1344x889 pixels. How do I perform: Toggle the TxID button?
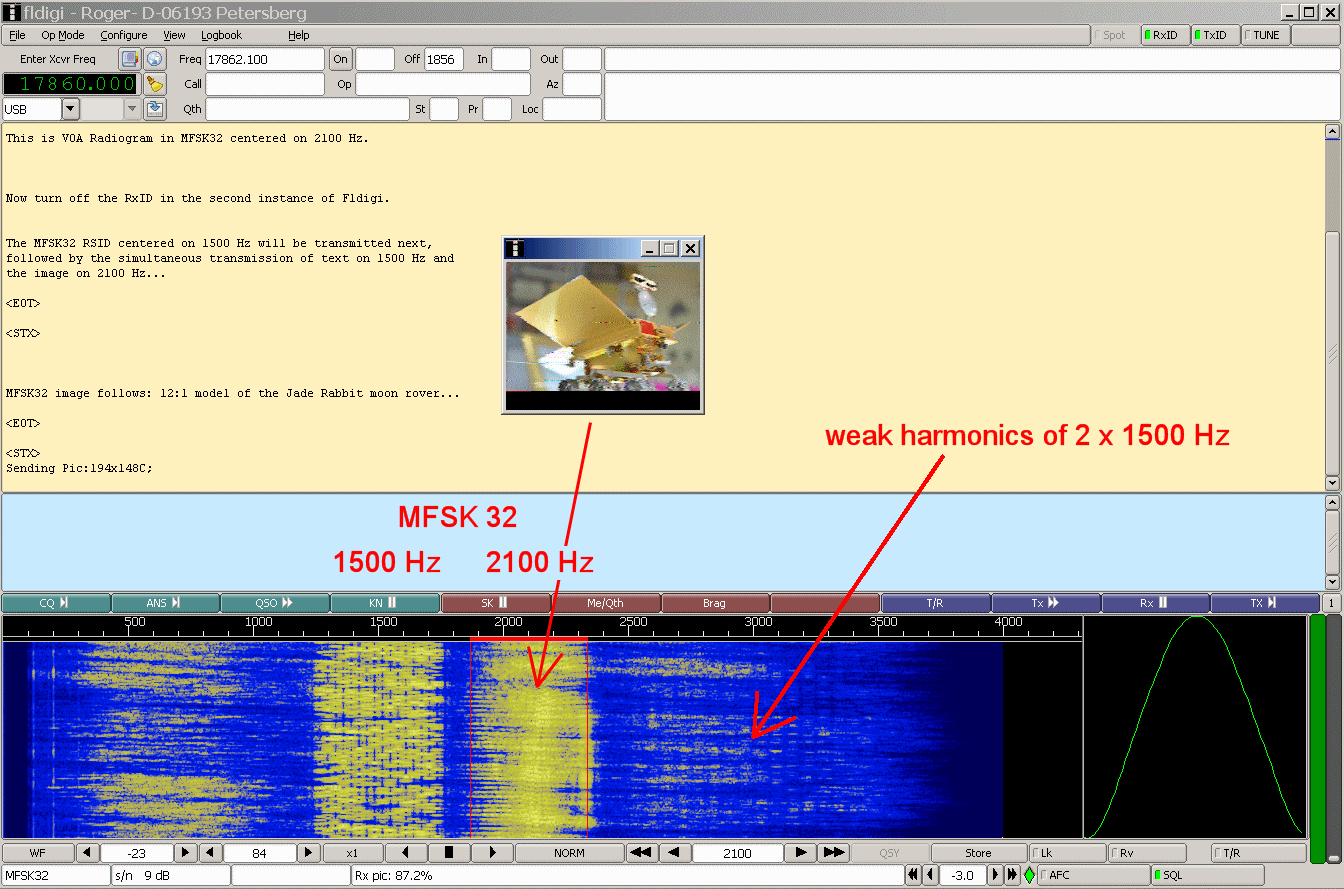[1214, 35]
